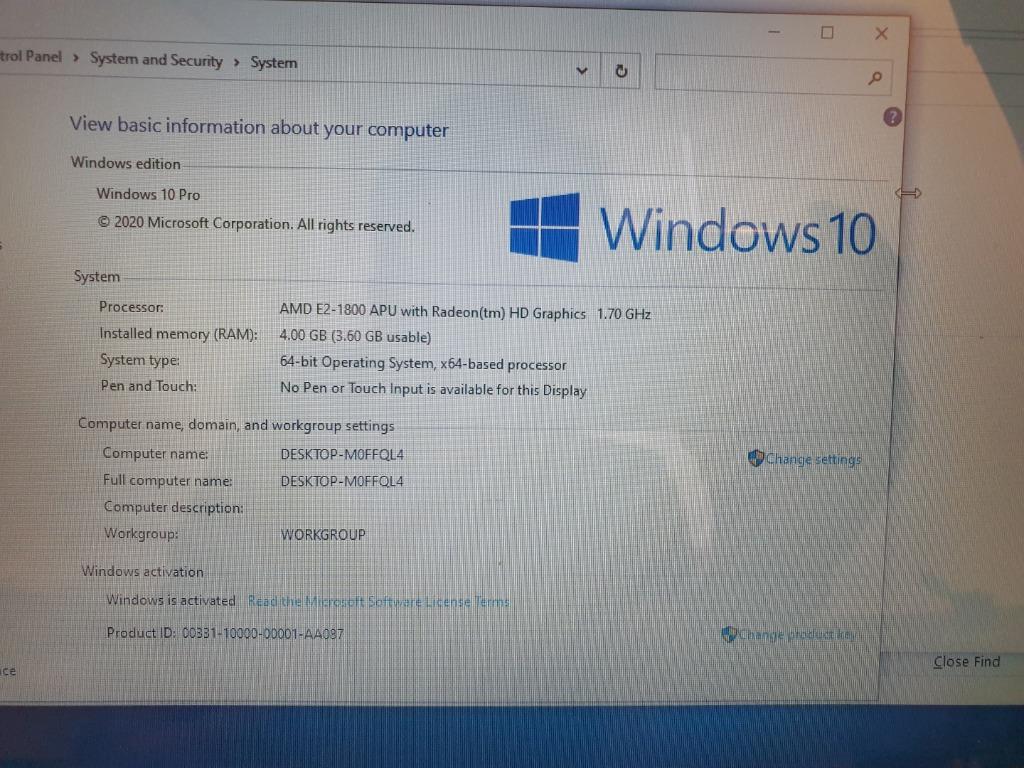Select the 64-bit Operating System text
The image size is (1024, 768).
point(423,363)
